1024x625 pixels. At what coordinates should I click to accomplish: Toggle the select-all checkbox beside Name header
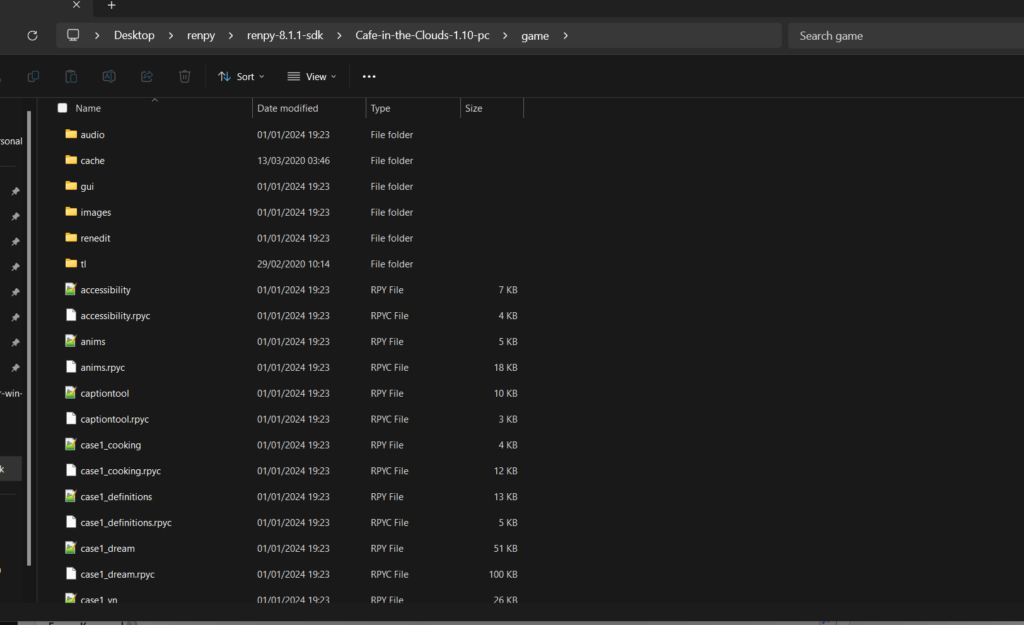[x=63, y=108]
